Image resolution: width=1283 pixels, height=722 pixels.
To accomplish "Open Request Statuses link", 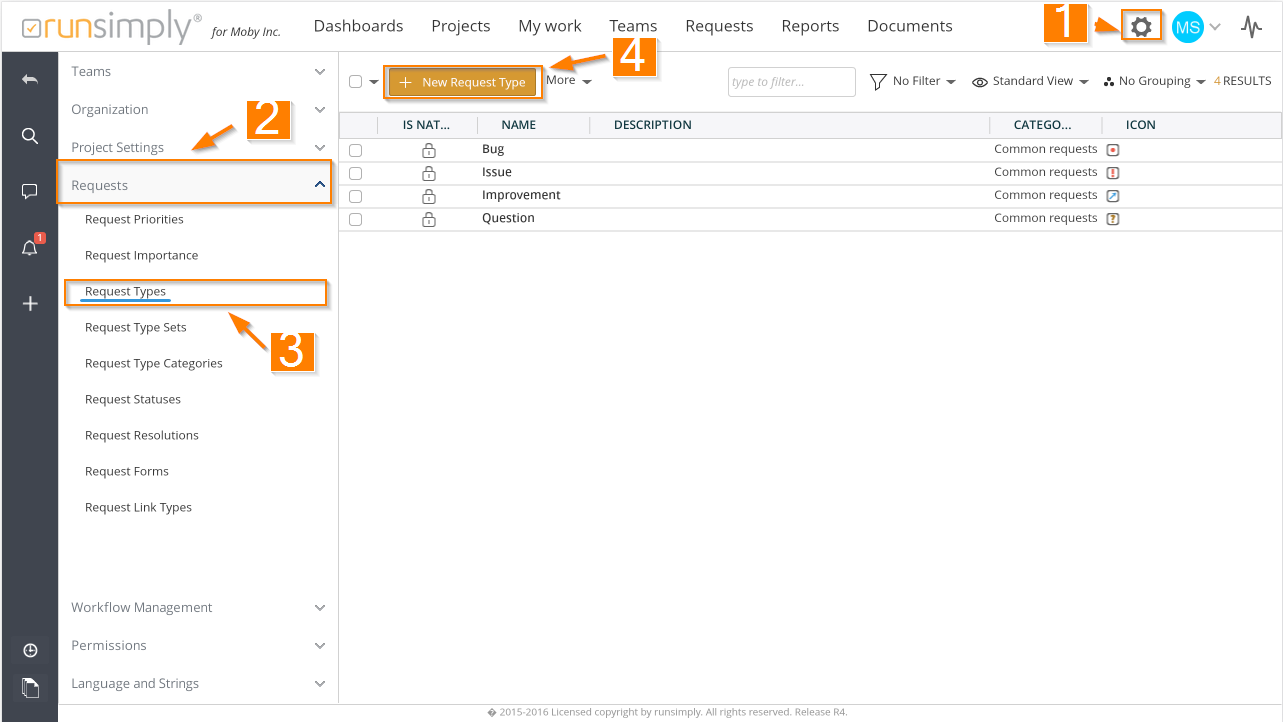I will click(133, 399).
